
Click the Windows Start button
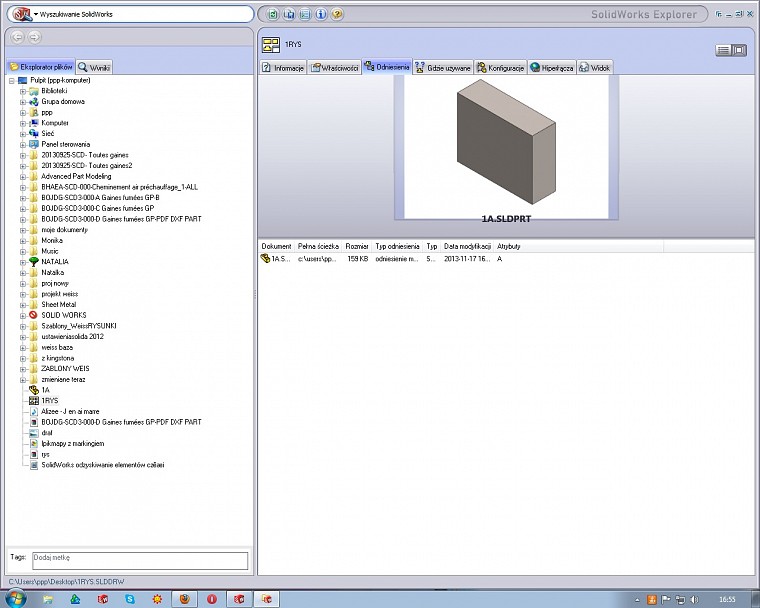point(15,599)
